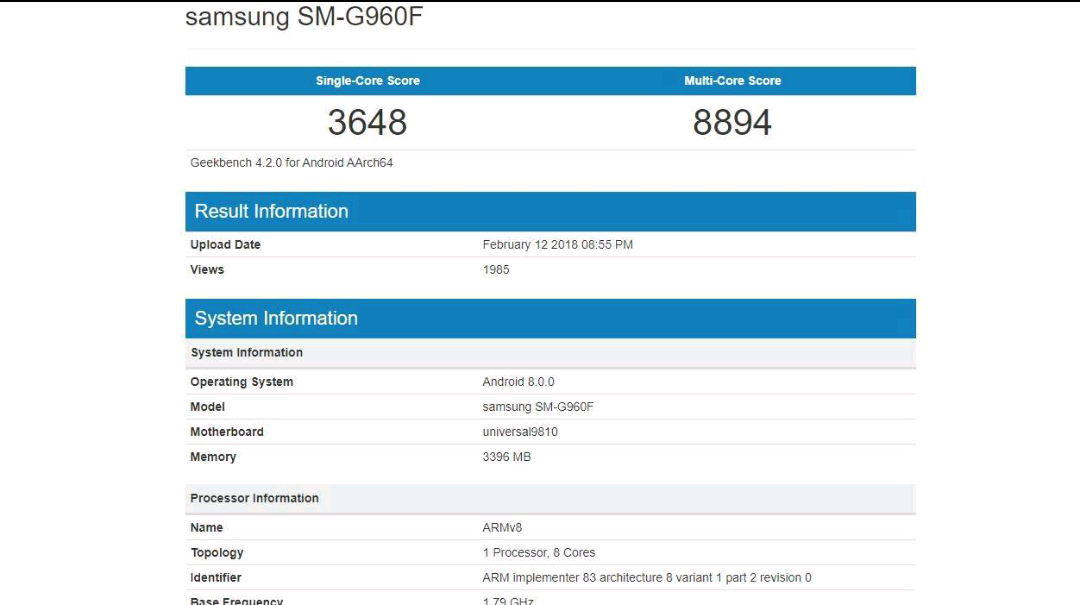Screen dimensions: 1080x605
Task: Click the February 12 2018 upload date value
Action: (x=557, y=245)
